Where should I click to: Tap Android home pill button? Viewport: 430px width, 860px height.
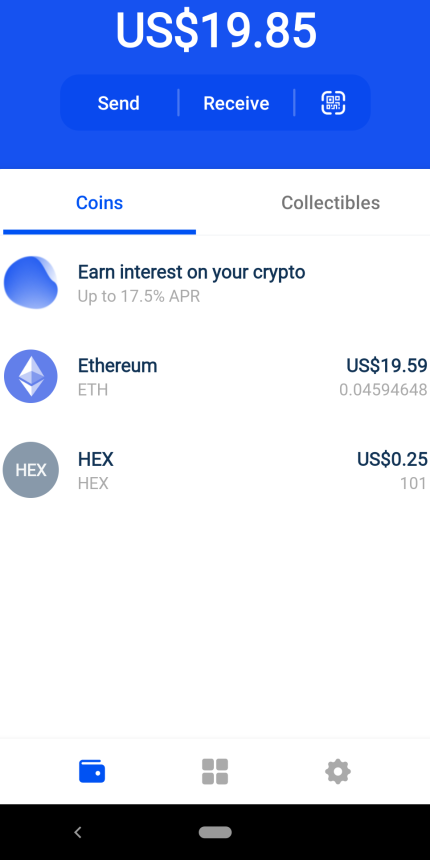click(215, 832)
